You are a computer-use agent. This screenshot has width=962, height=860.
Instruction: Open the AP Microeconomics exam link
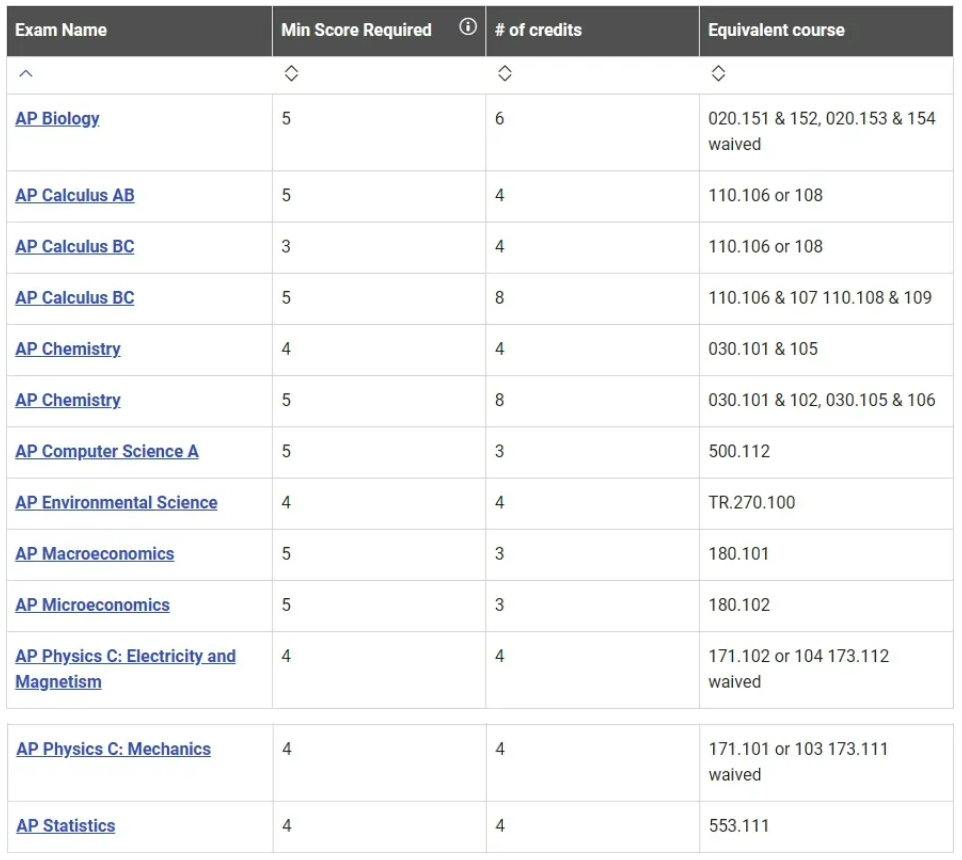point(92,604)
